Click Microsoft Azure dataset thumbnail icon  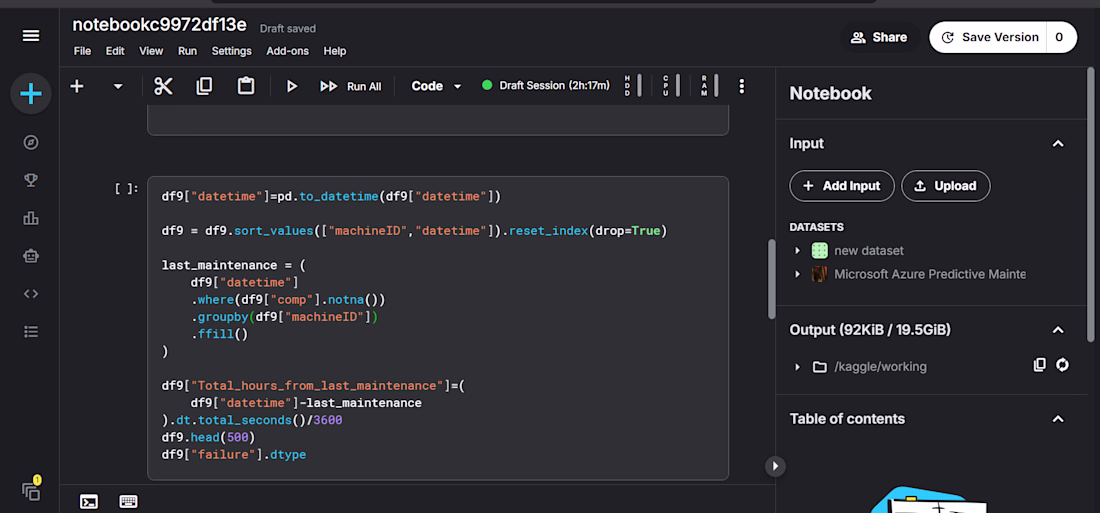pos(819,274)
